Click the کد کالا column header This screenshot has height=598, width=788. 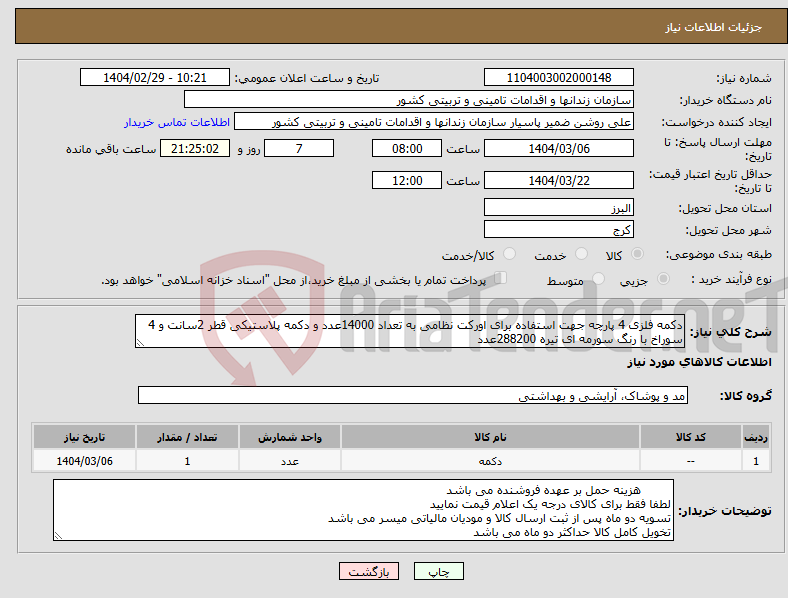tap(691, 437)
